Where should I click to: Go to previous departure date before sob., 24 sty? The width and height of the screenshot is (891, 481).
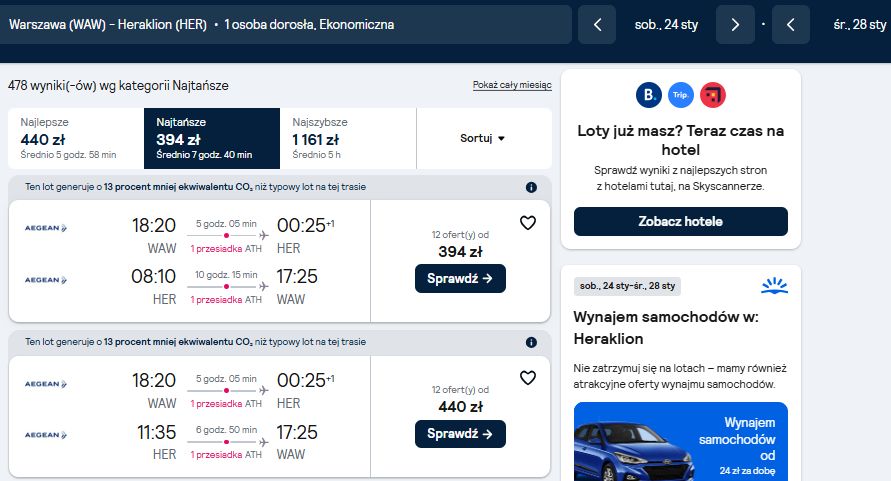[x=597, y=24]
